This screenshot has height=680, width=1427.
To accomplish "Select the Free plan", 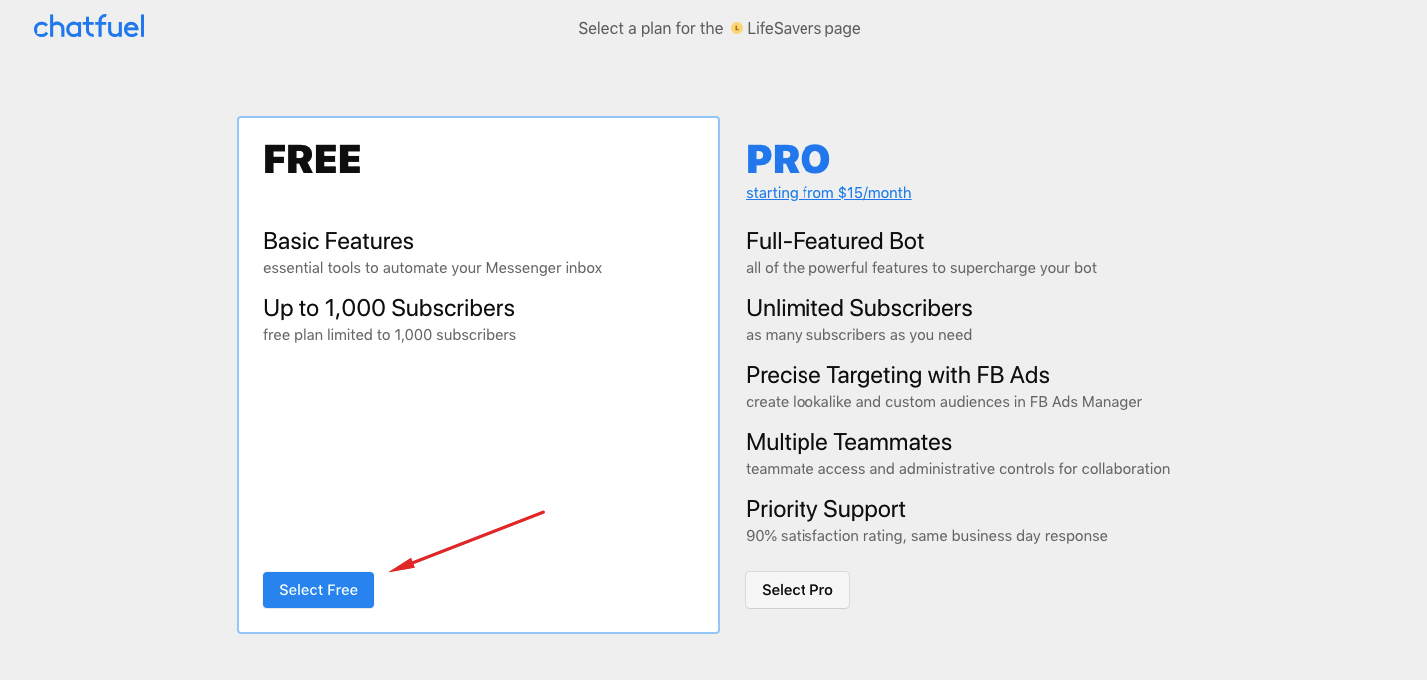I will pos(318,589).
